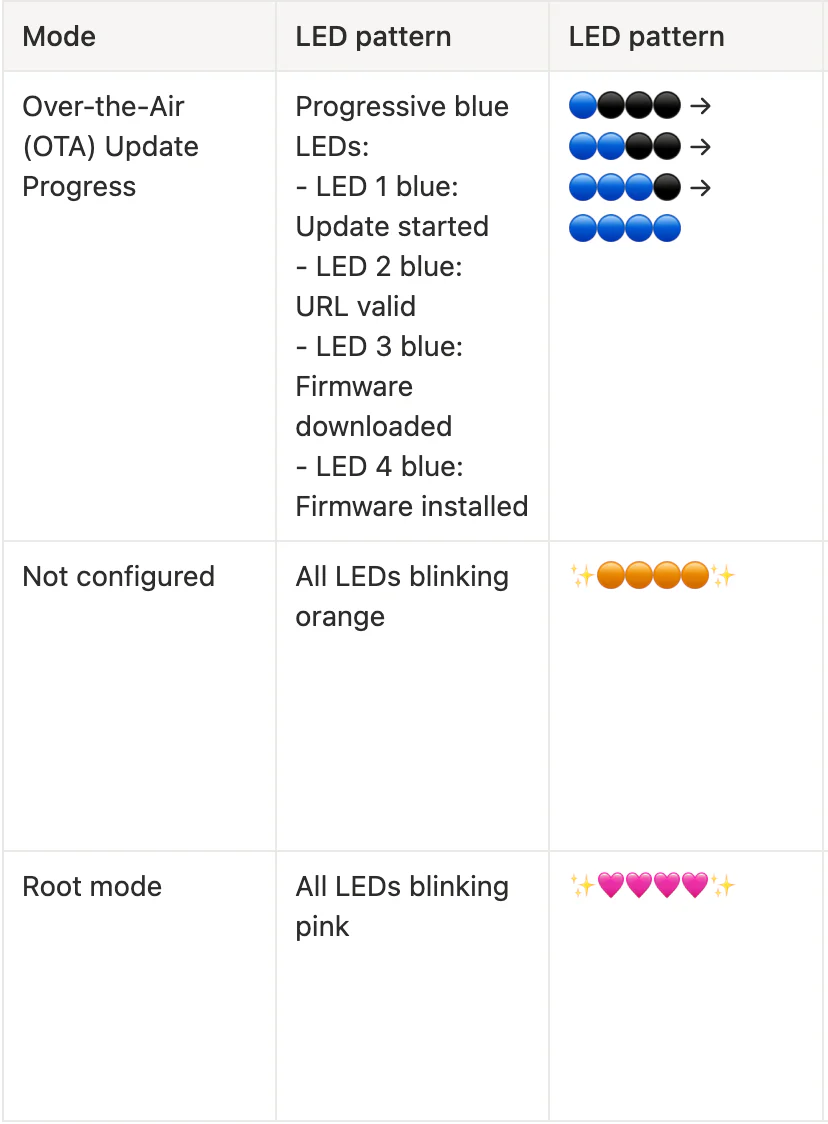Click the "Firmware installed" line
The height and width of the screenshot is (1124, 828).
tap(411, 507)
